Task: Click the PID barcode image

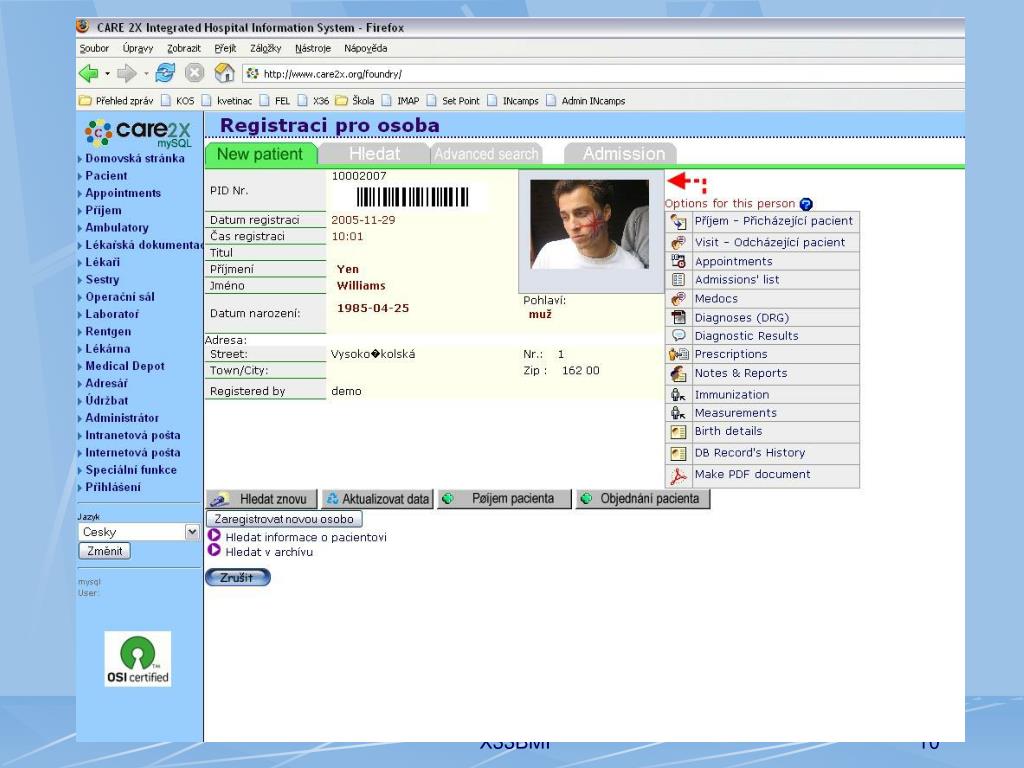Action: (412, 197)
